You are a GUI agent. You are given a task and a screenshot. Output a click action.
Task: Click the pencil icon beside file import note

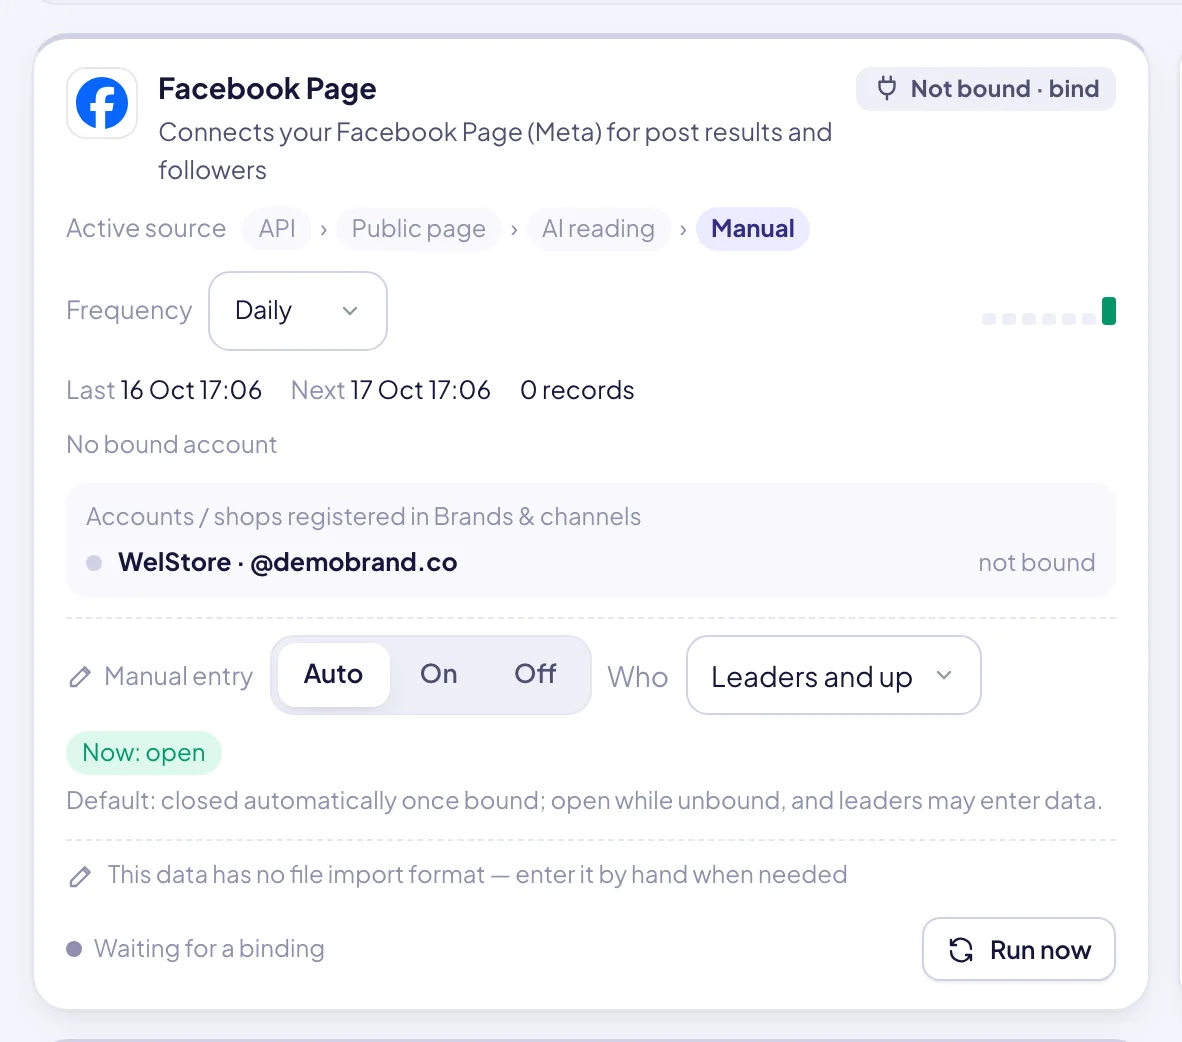point(80,876)
